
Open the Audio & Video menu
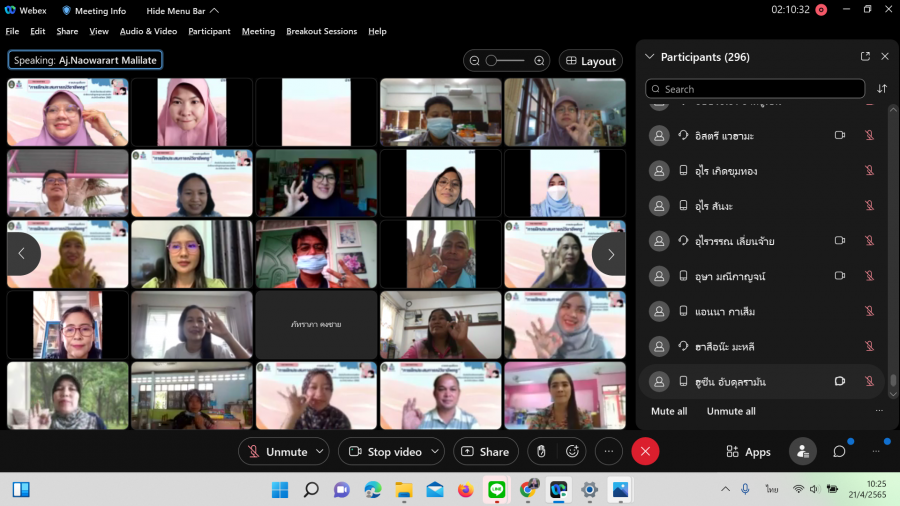(148, 31)
